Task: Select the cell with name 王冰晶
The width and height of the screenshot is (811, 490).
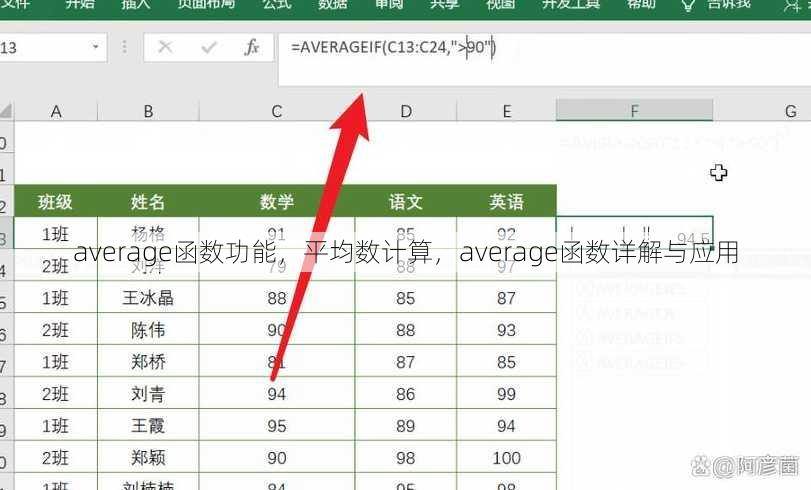Action: [148, 298]
